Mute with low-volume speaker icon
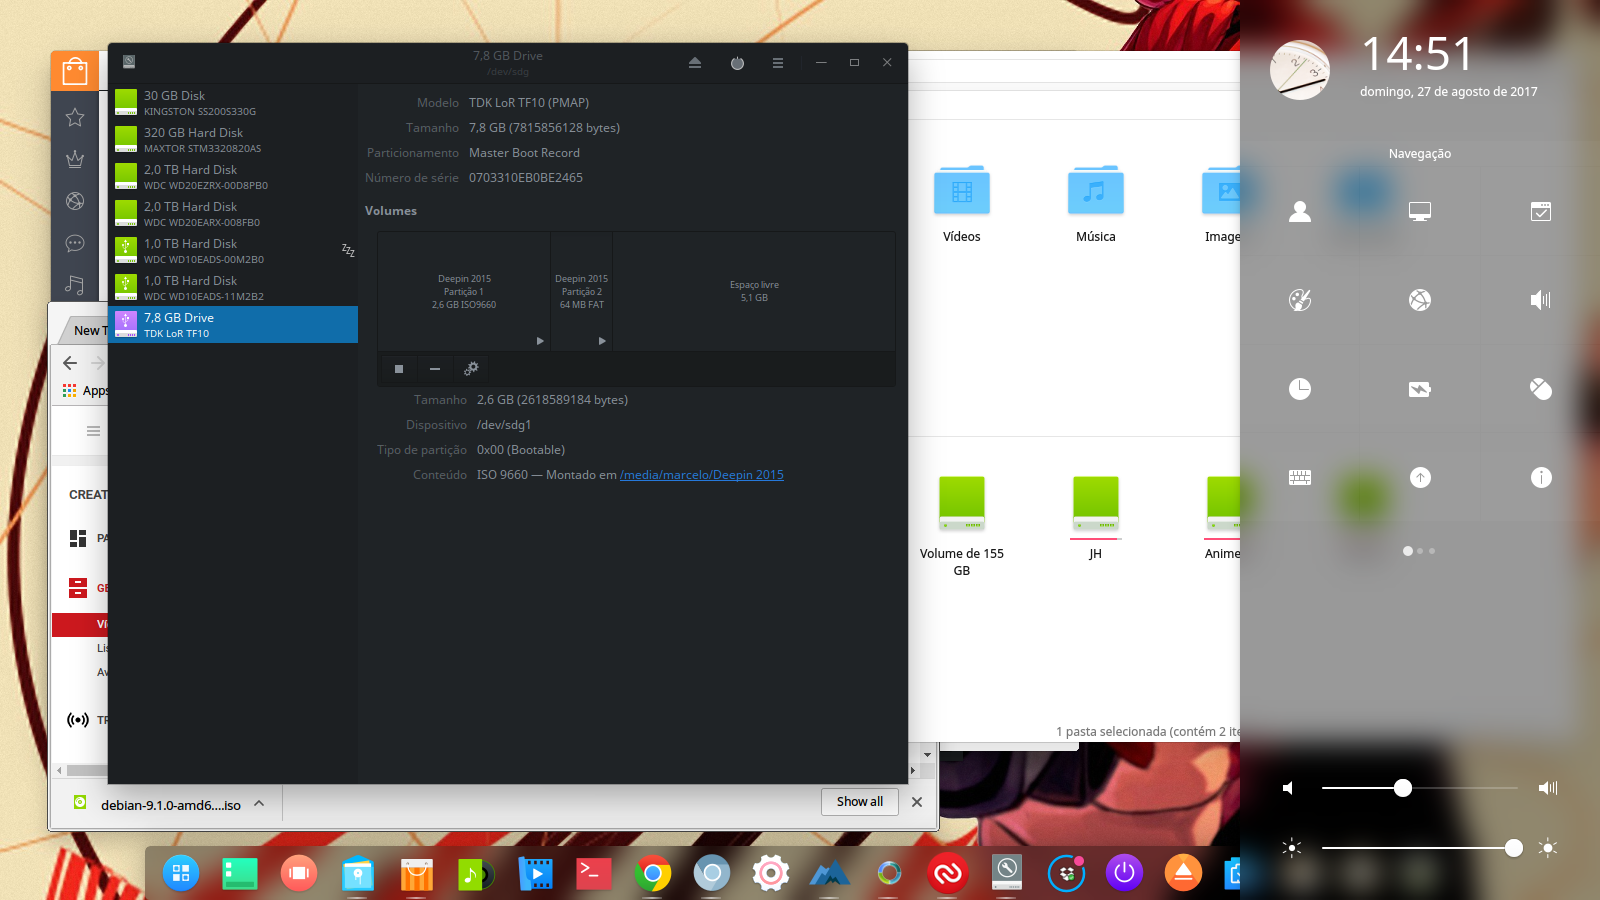Screen dimensions: 1600x900 [1289, 788]
